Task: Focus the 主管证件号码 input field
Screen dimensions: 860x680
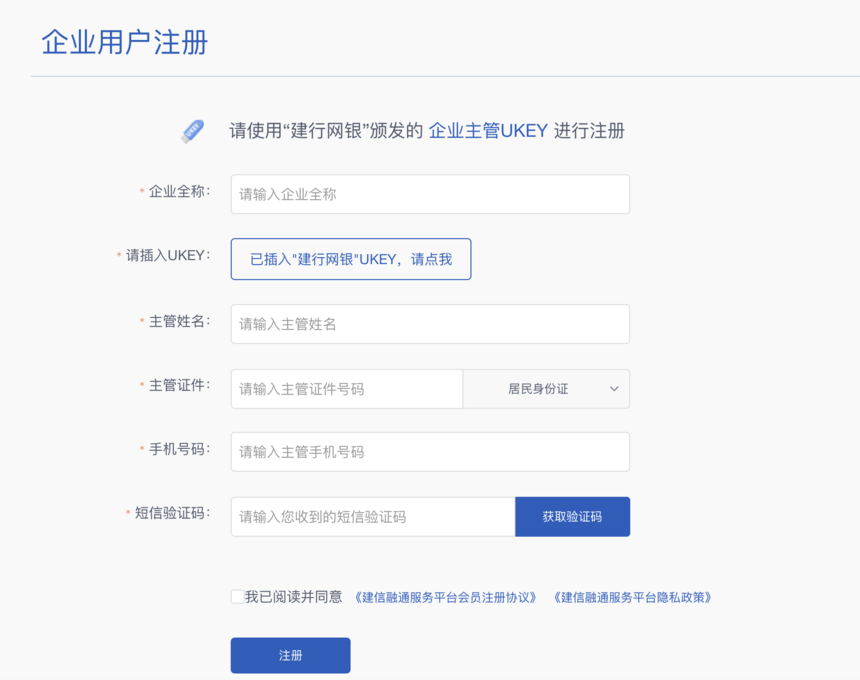Action: point(347,389)
